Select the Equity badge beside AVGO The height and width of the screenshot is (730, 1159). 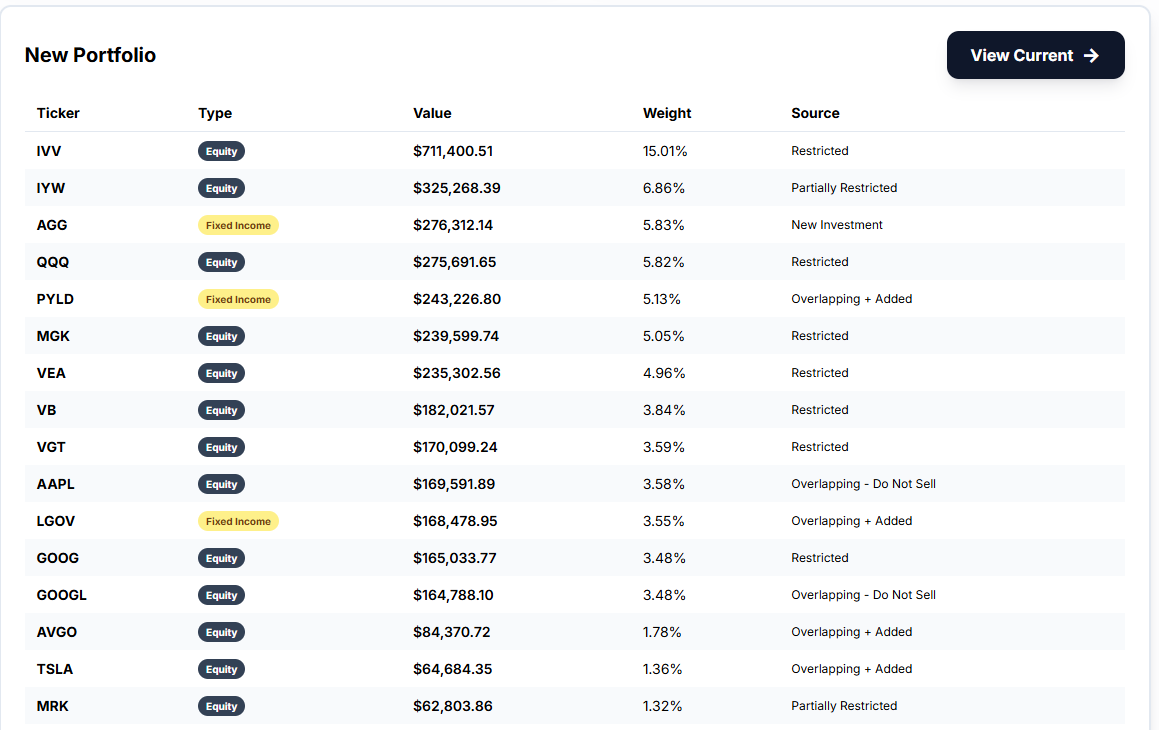click(221, 632)
